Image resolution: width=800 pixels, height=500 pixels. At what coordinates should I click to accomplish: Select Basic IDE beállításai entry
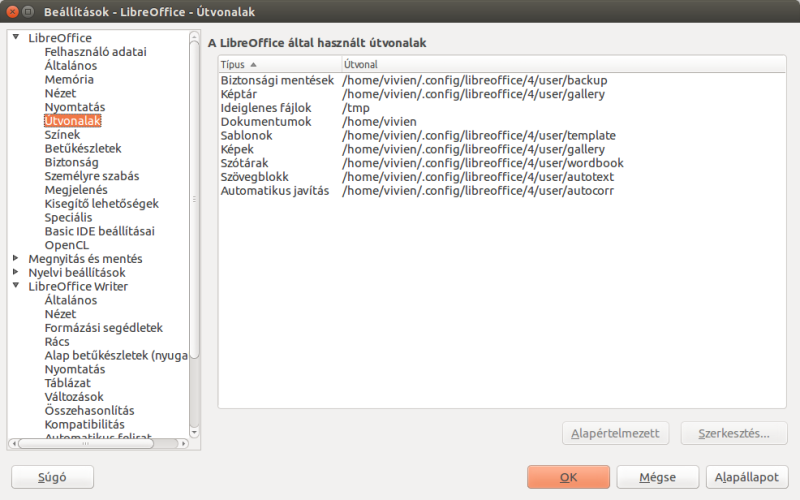pyautogui.click(x=99, y=231)
